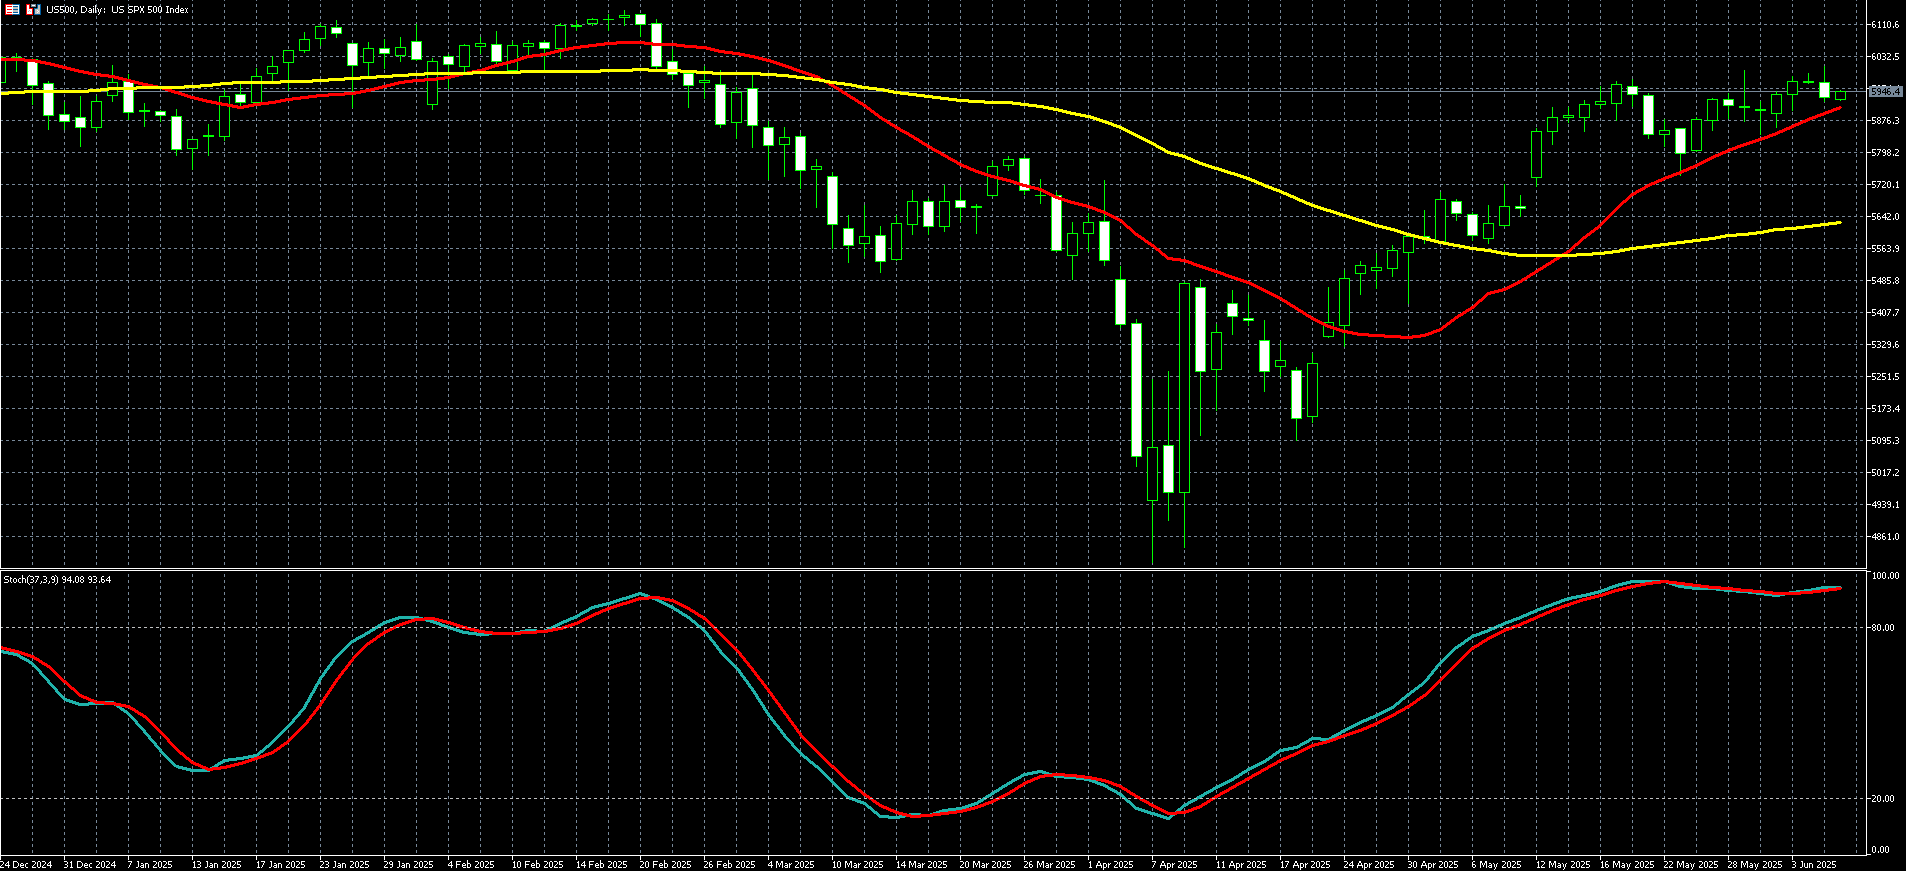Click the 5407.7 price scale label
This screenshot has height=871, width=1906.
(x=1885, y=313)
